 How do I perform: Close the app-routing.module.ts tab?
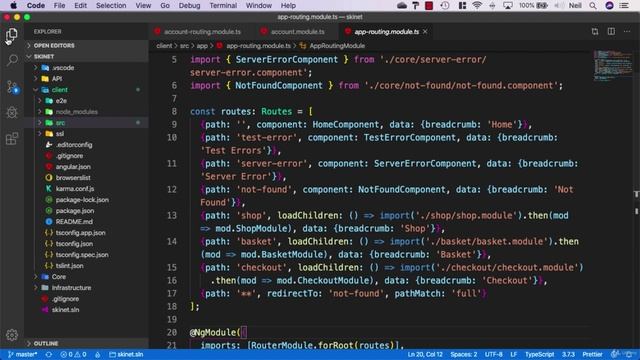(x=425, y=31)
